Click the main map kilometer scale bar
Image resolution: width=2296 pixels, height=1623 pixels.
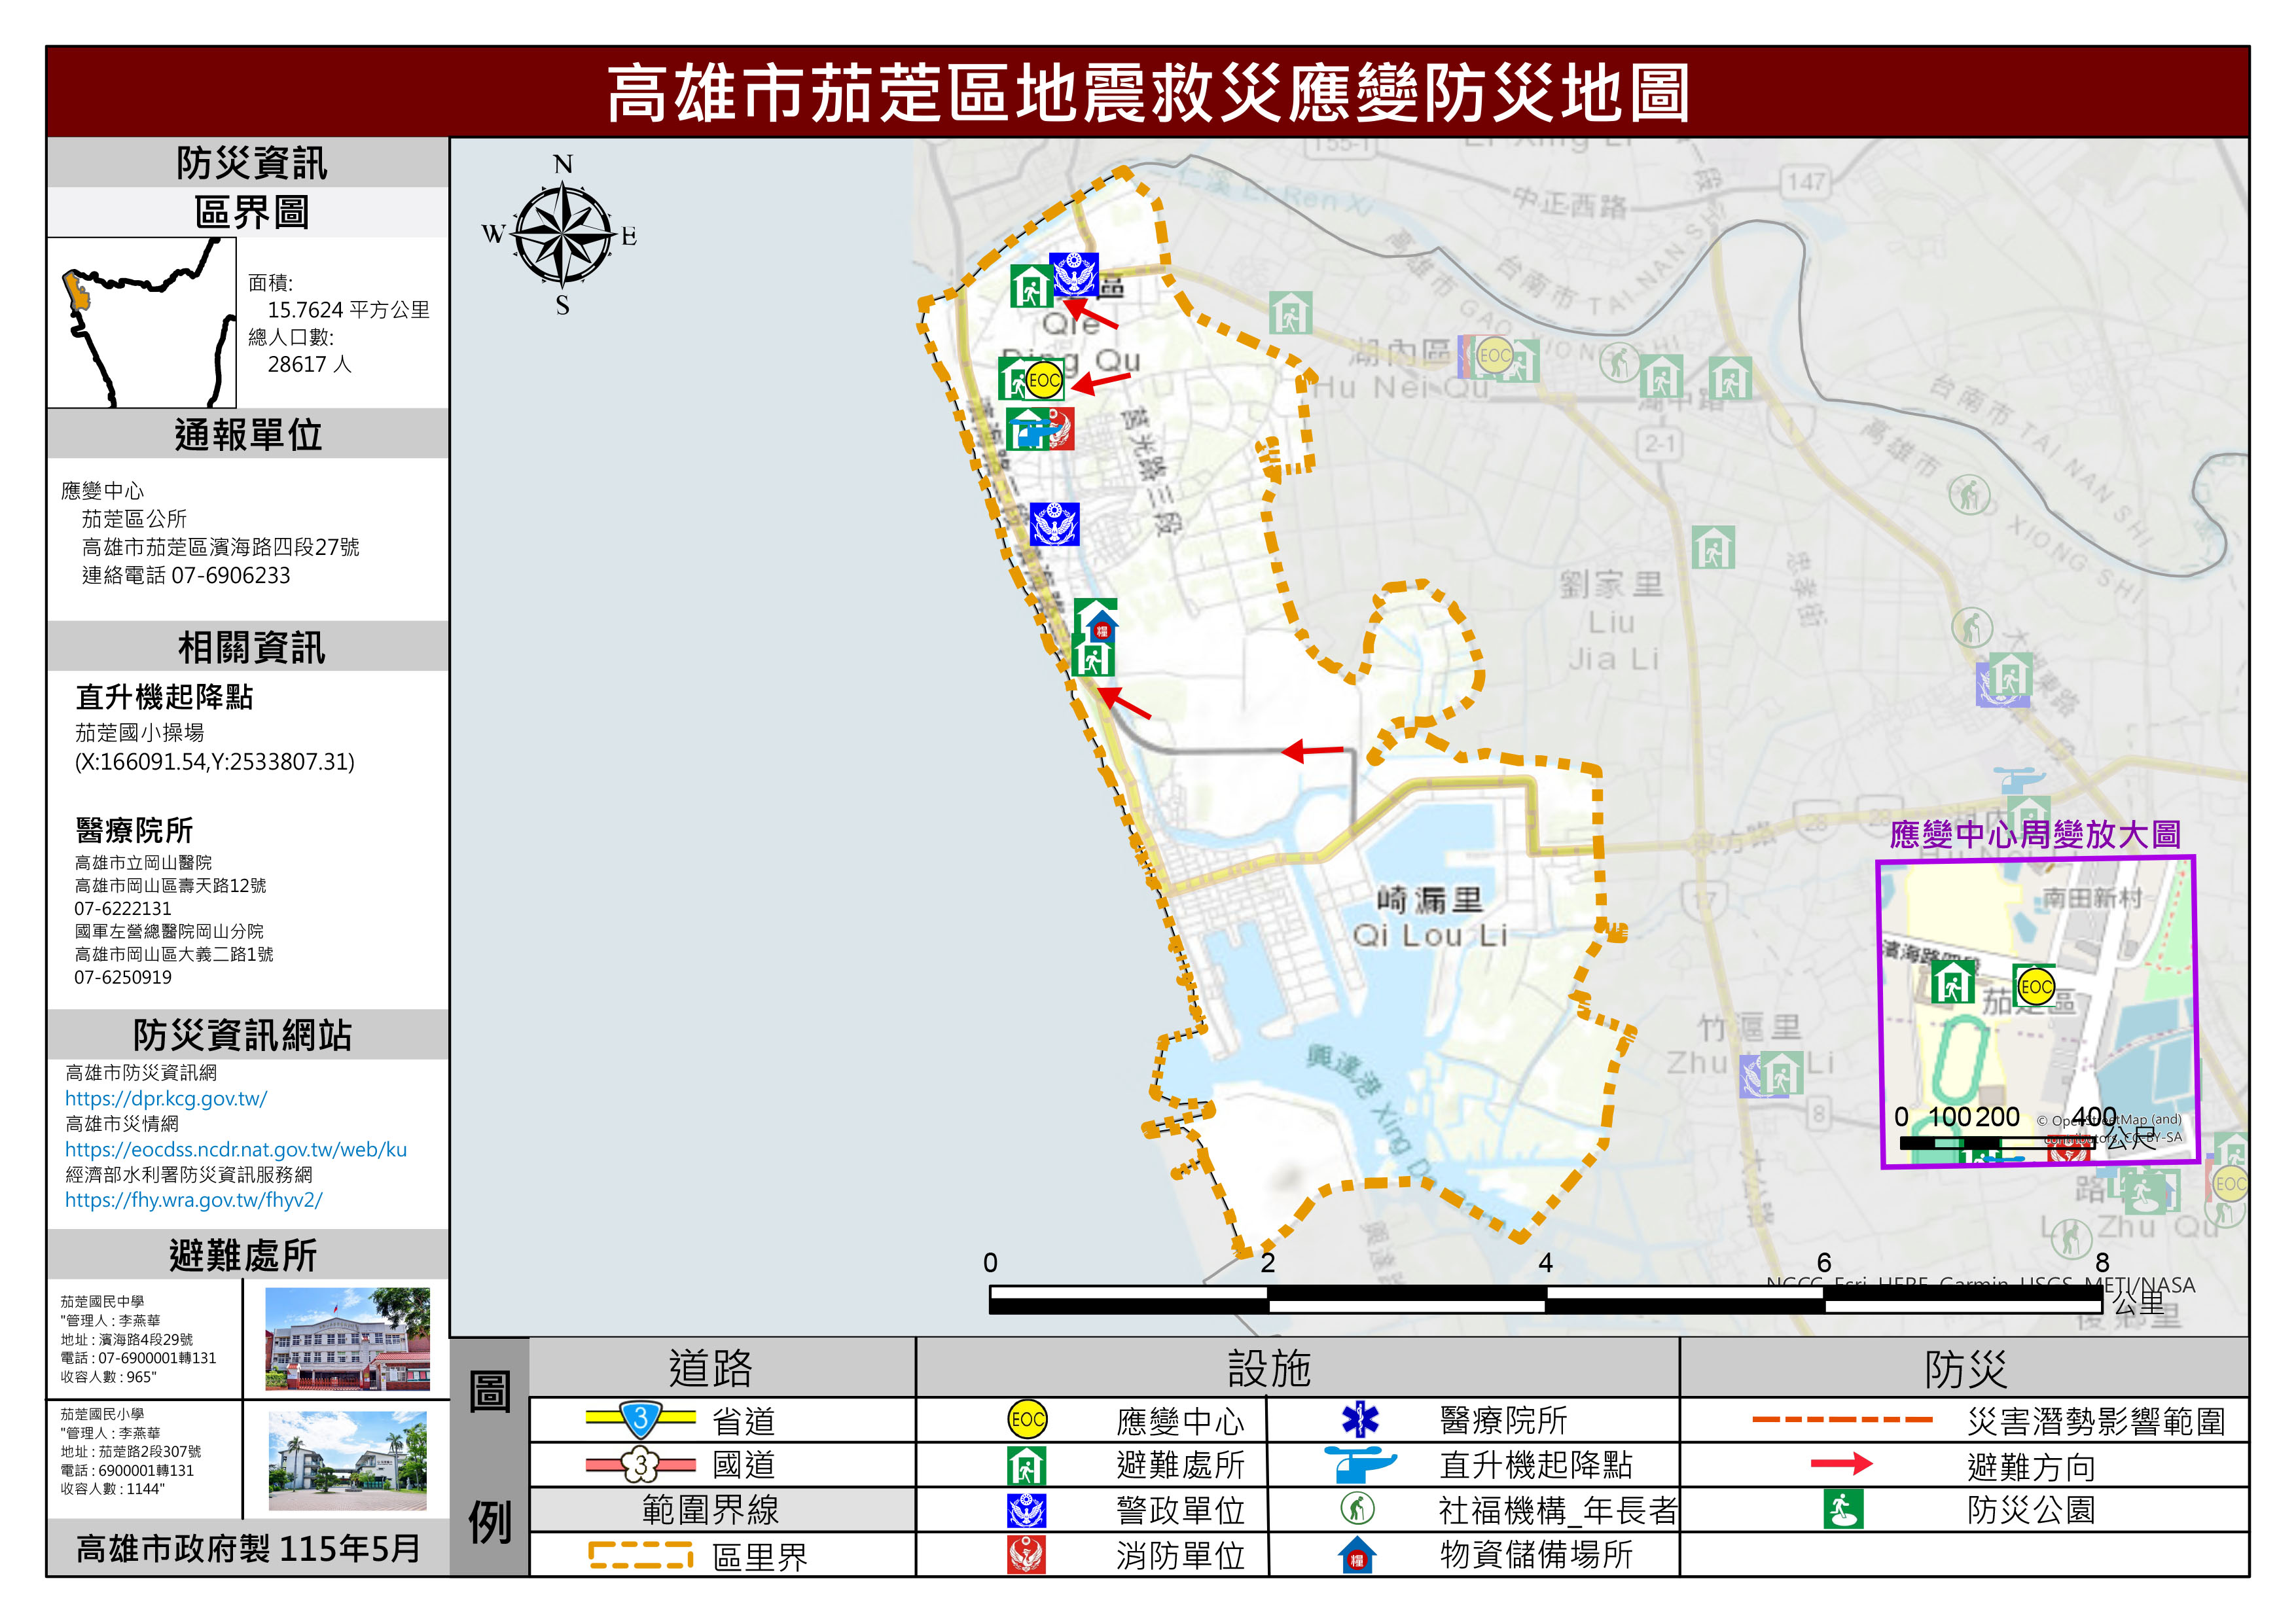click(x=1545, y=1298)
